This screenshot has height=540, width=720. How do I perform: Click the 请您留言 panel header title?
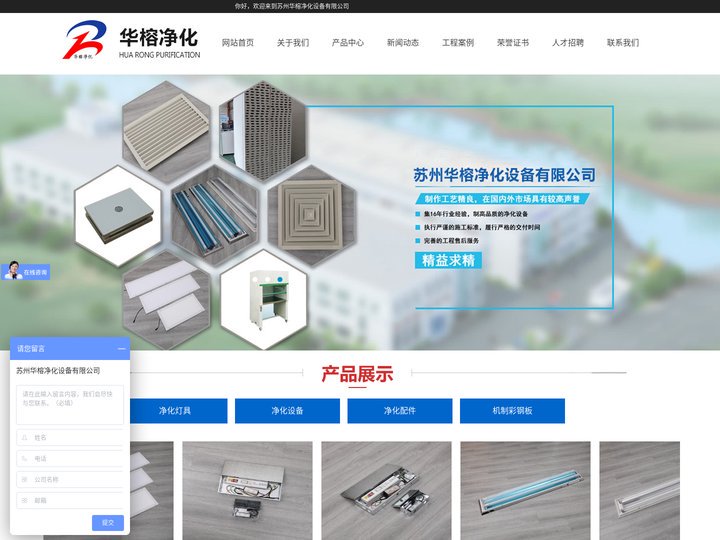pyautogui.click(x=31, y=349)
